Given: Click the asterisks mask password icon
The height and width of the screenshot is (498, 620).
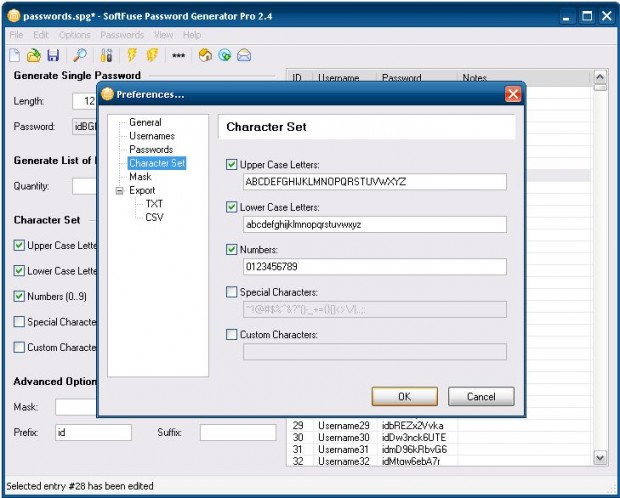Looking at the screenshot, I should click(x=178, y=55).
